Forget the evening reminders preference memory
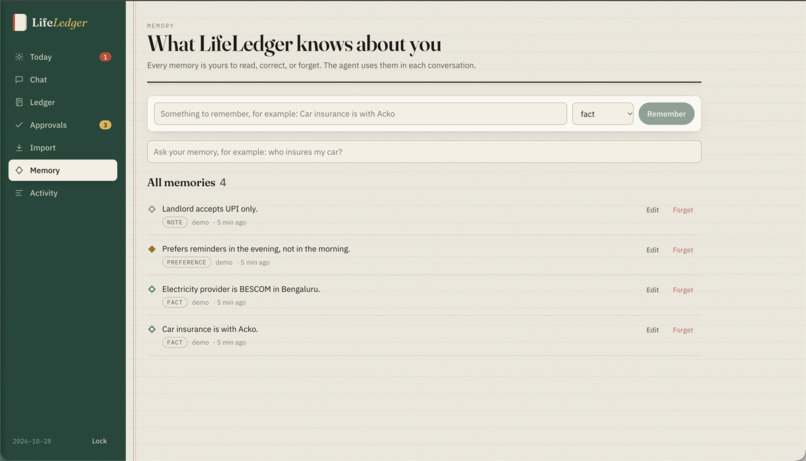This screenshot has width=806, height=461. tap(683, 250)
